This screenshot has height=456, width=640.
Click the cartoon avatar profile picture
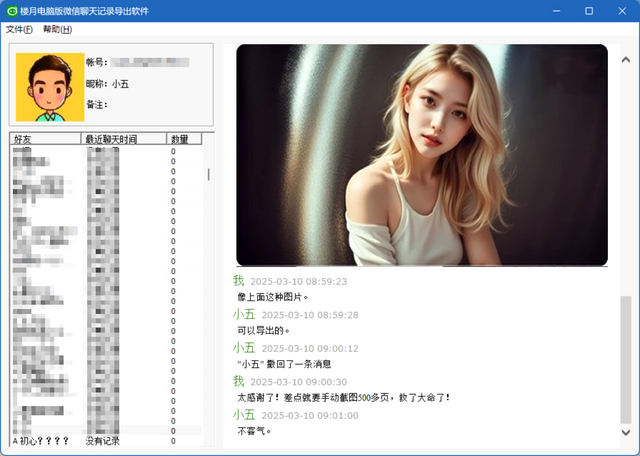(x=49, y=86)
